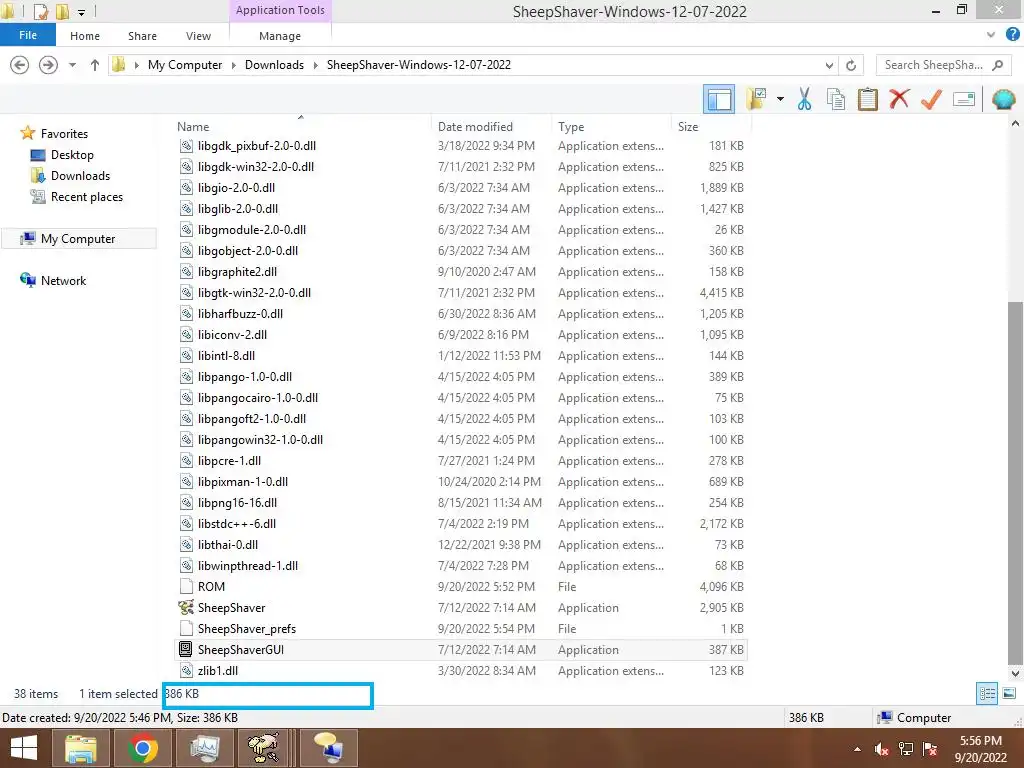Click the vertical scrollbar thumb
The height and width of the screenshot is (768, 1024).
(1016, 482)
